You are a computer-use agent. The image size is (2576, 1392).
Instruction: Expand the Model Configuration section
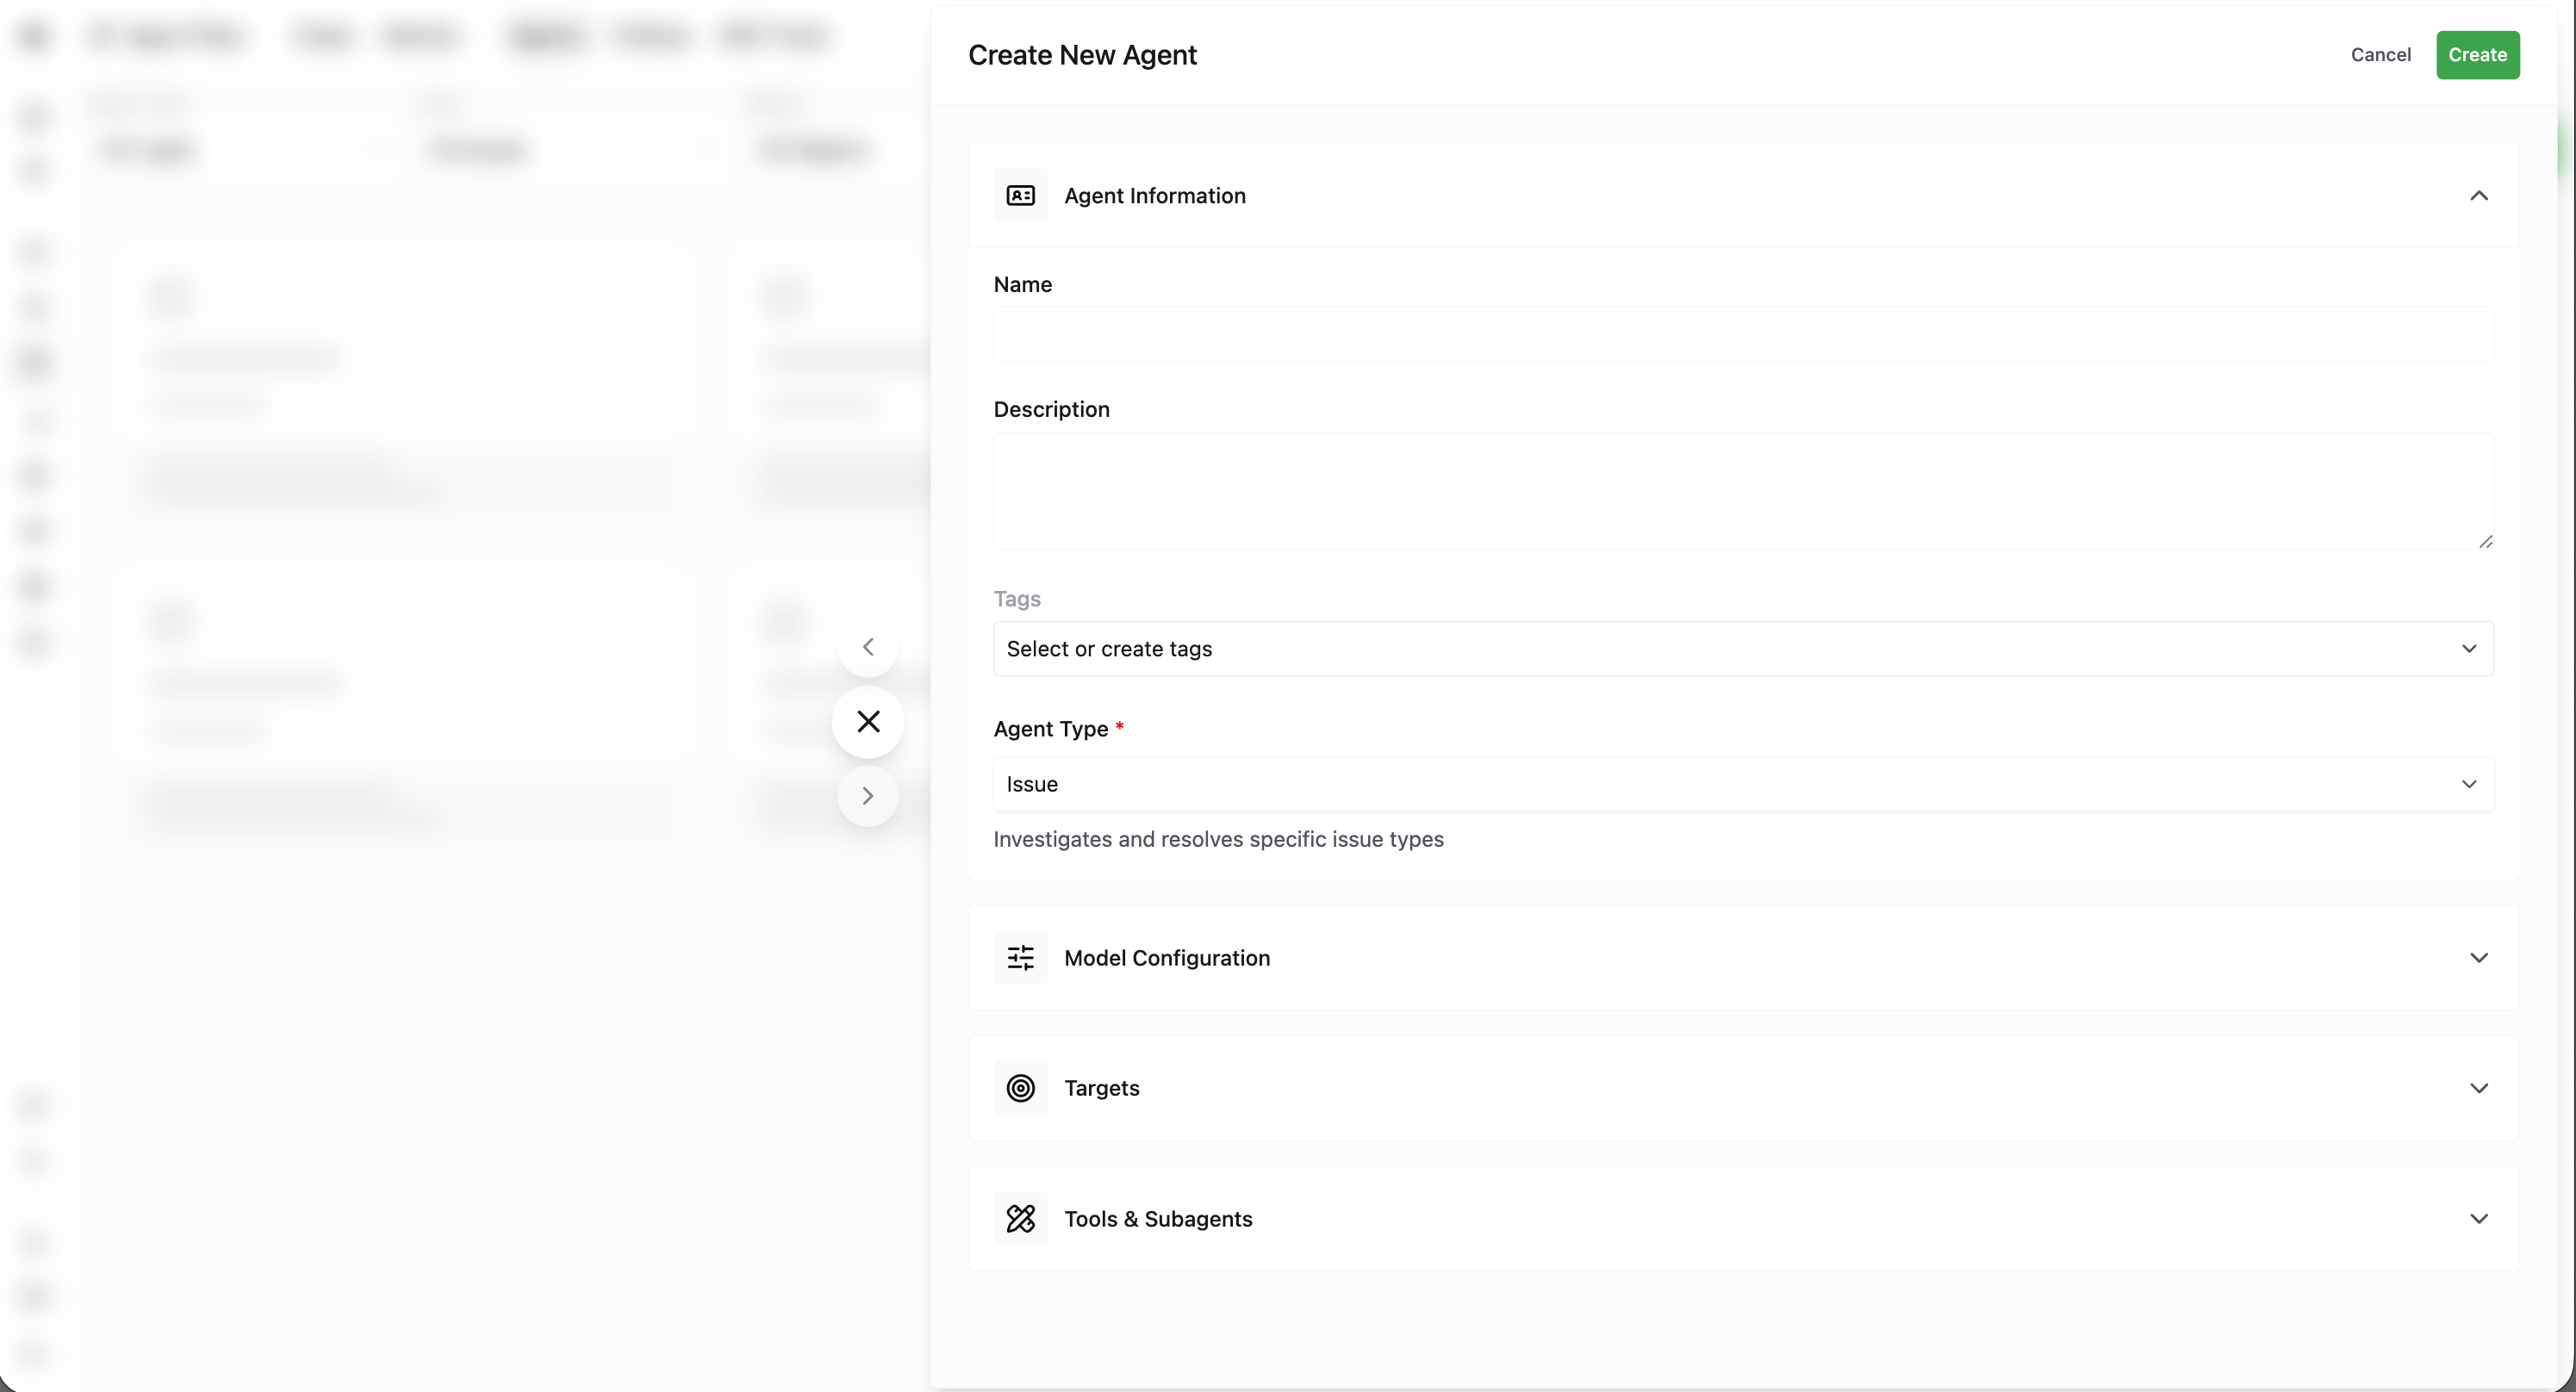(2478, 958)
